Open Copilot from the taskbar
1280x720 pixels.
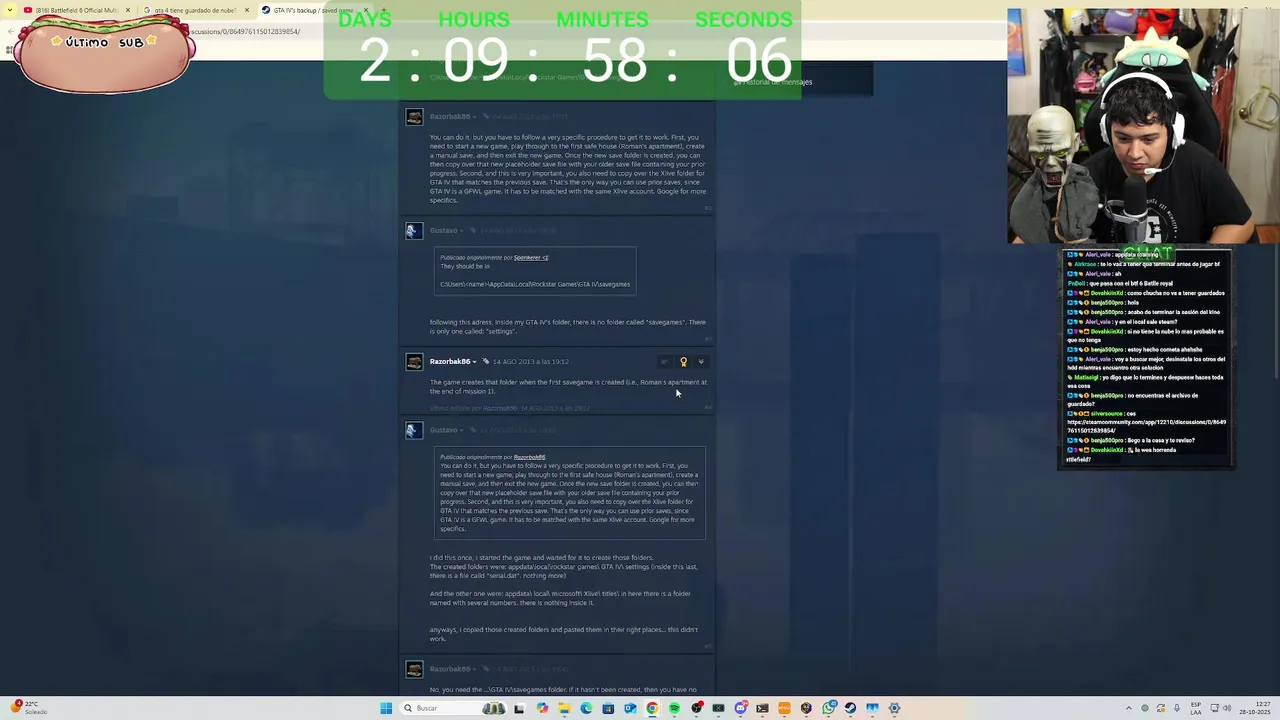click(x=542, y=708)
